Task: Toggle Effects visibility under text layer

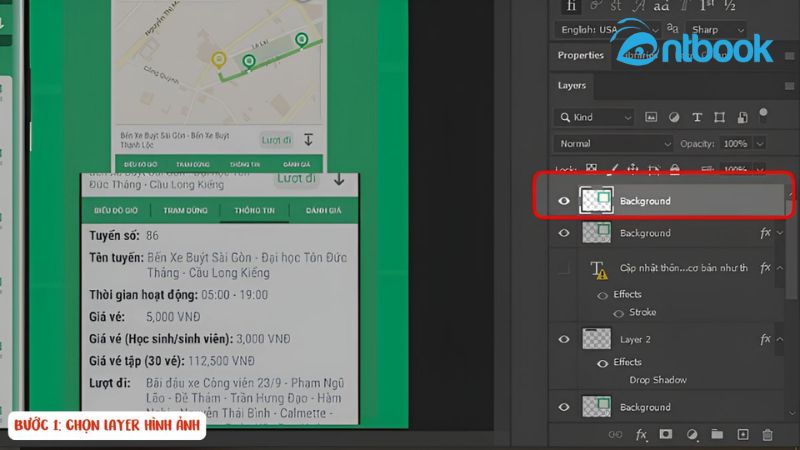Action: 603,295
